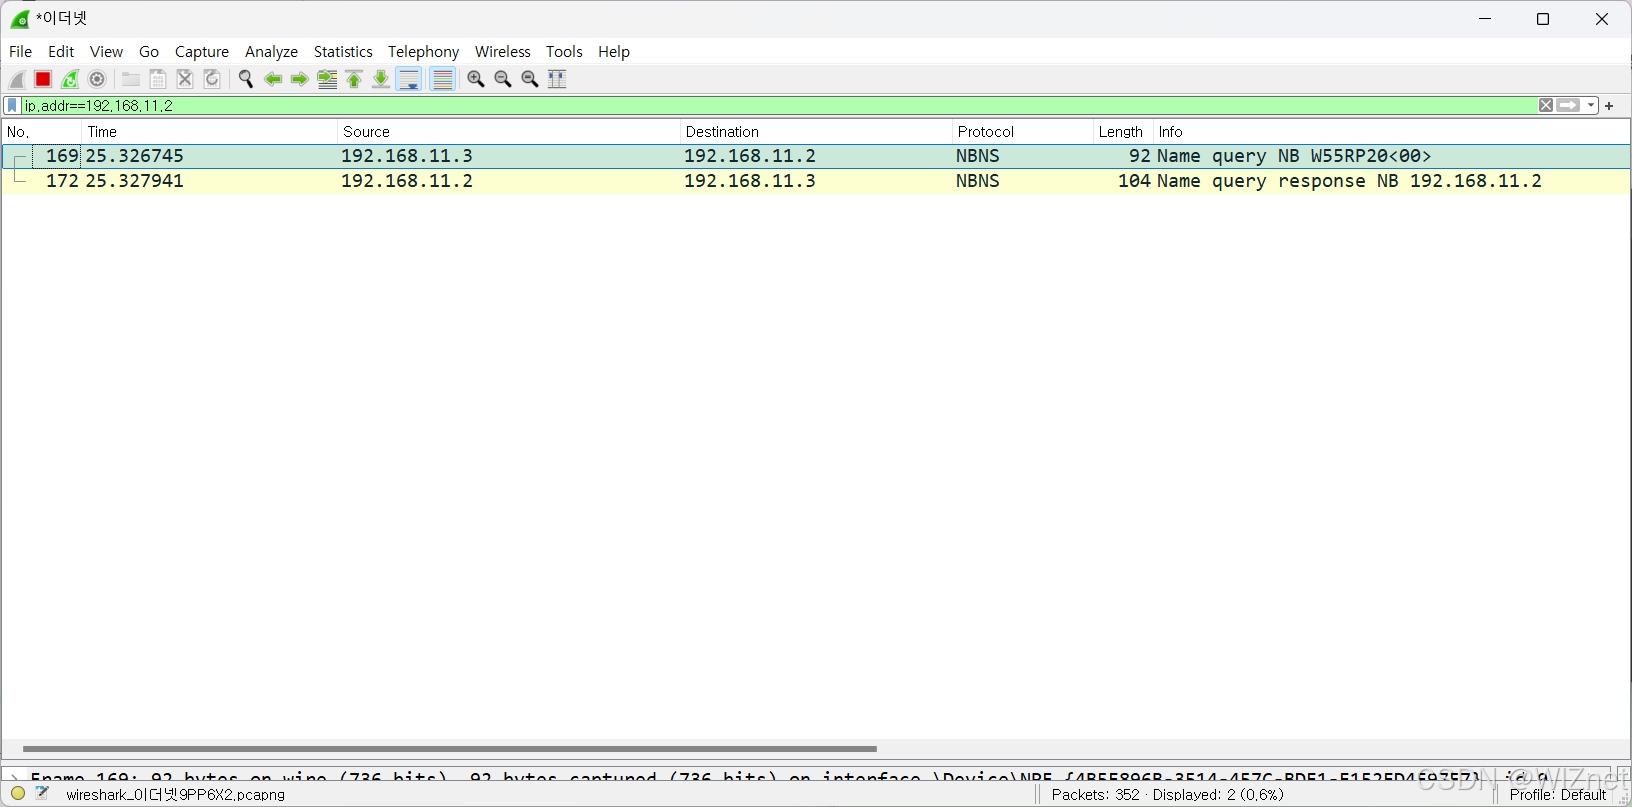Click the pcapng file name in status bar
Screen dimensions: 1632x807
click(175, 795)
